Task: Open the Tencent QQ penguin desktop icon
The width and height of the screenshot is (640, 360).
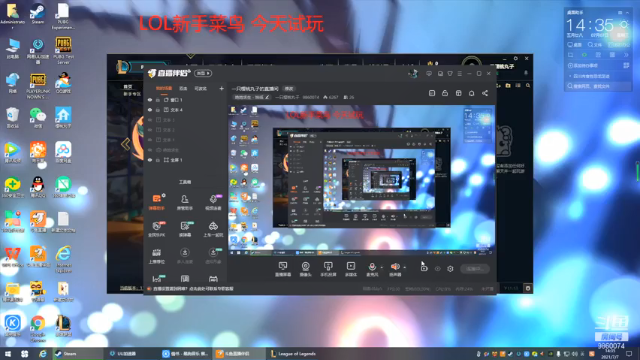Action: 38,187
